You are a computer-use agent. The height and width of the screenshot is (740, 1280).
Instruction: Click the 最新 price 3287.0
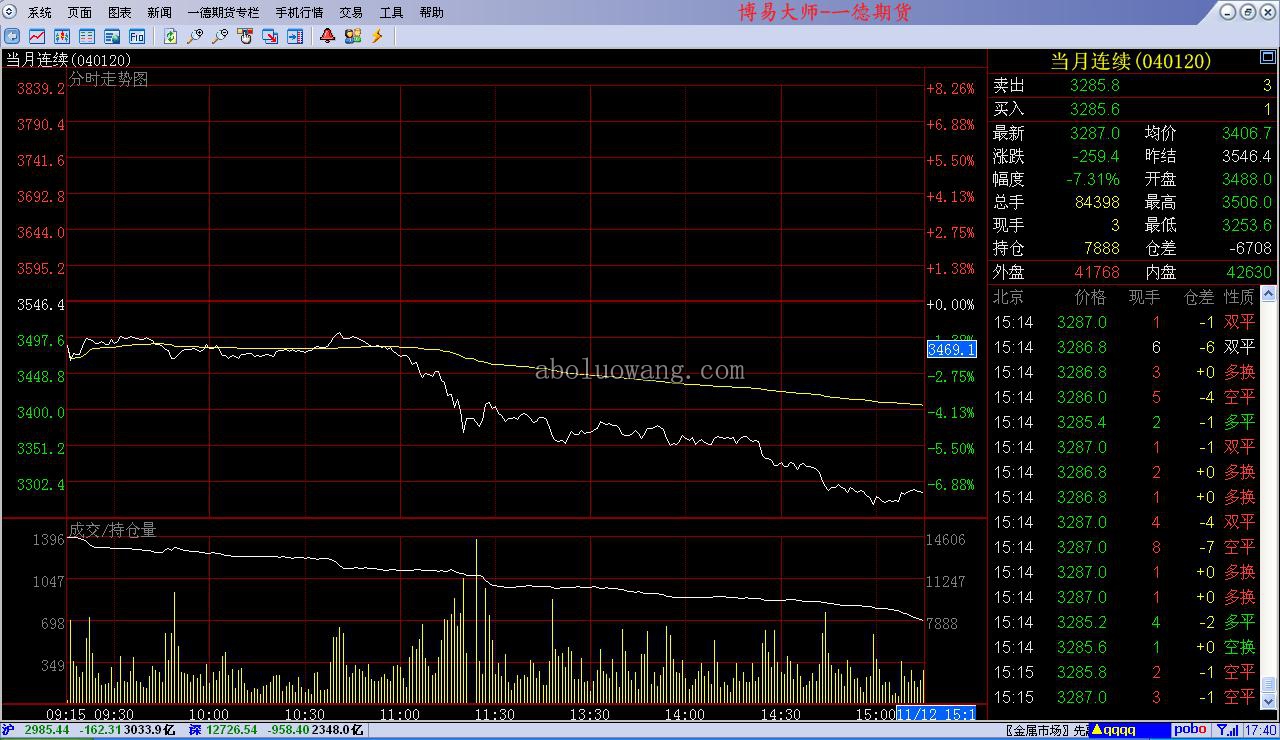1094,133
